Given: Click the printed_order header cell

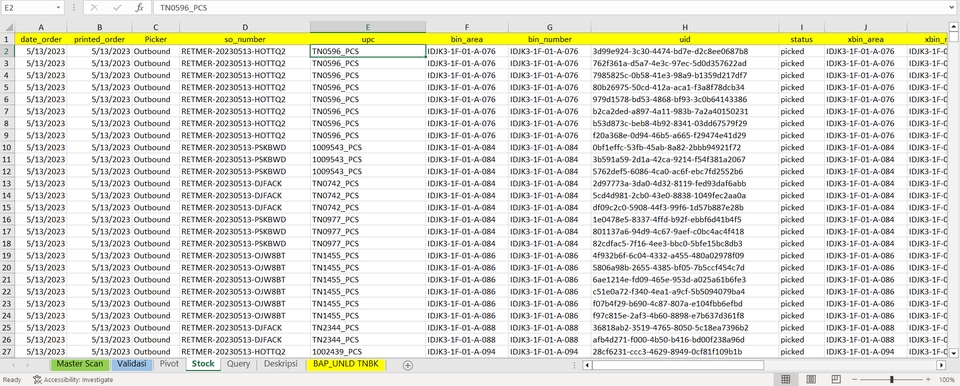Looking at the screenshot, I should (99, 39).
